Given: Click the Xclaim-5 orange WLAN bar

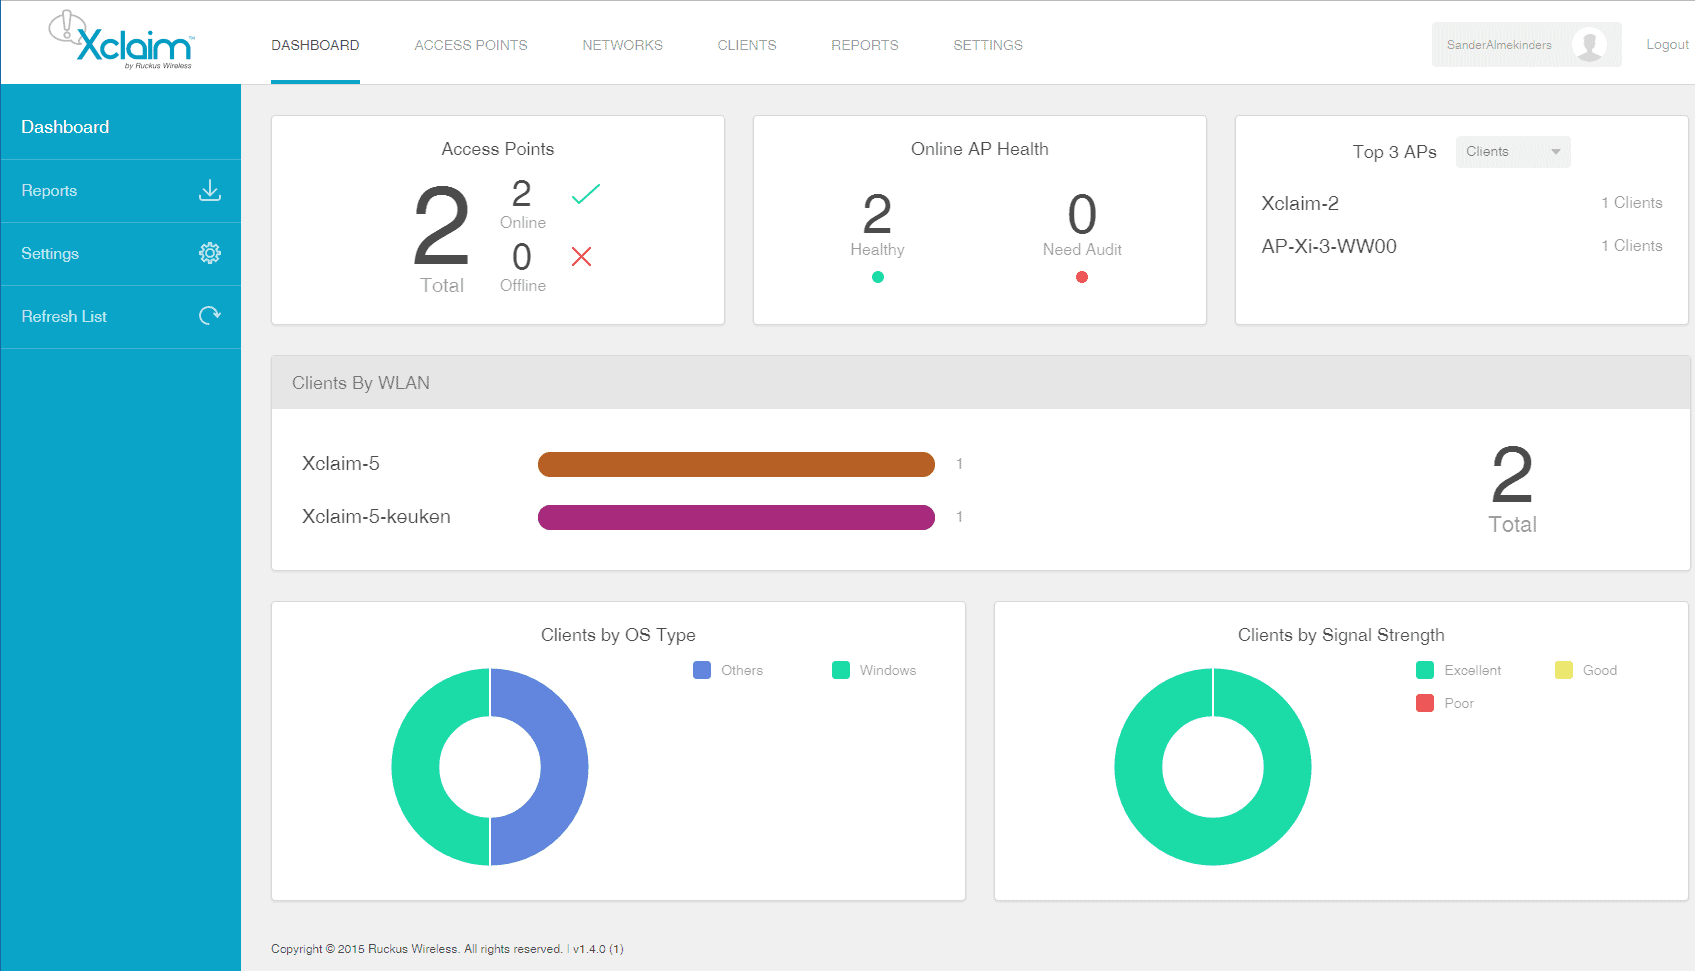Looking at the screenshot, I should pos(736,464).
